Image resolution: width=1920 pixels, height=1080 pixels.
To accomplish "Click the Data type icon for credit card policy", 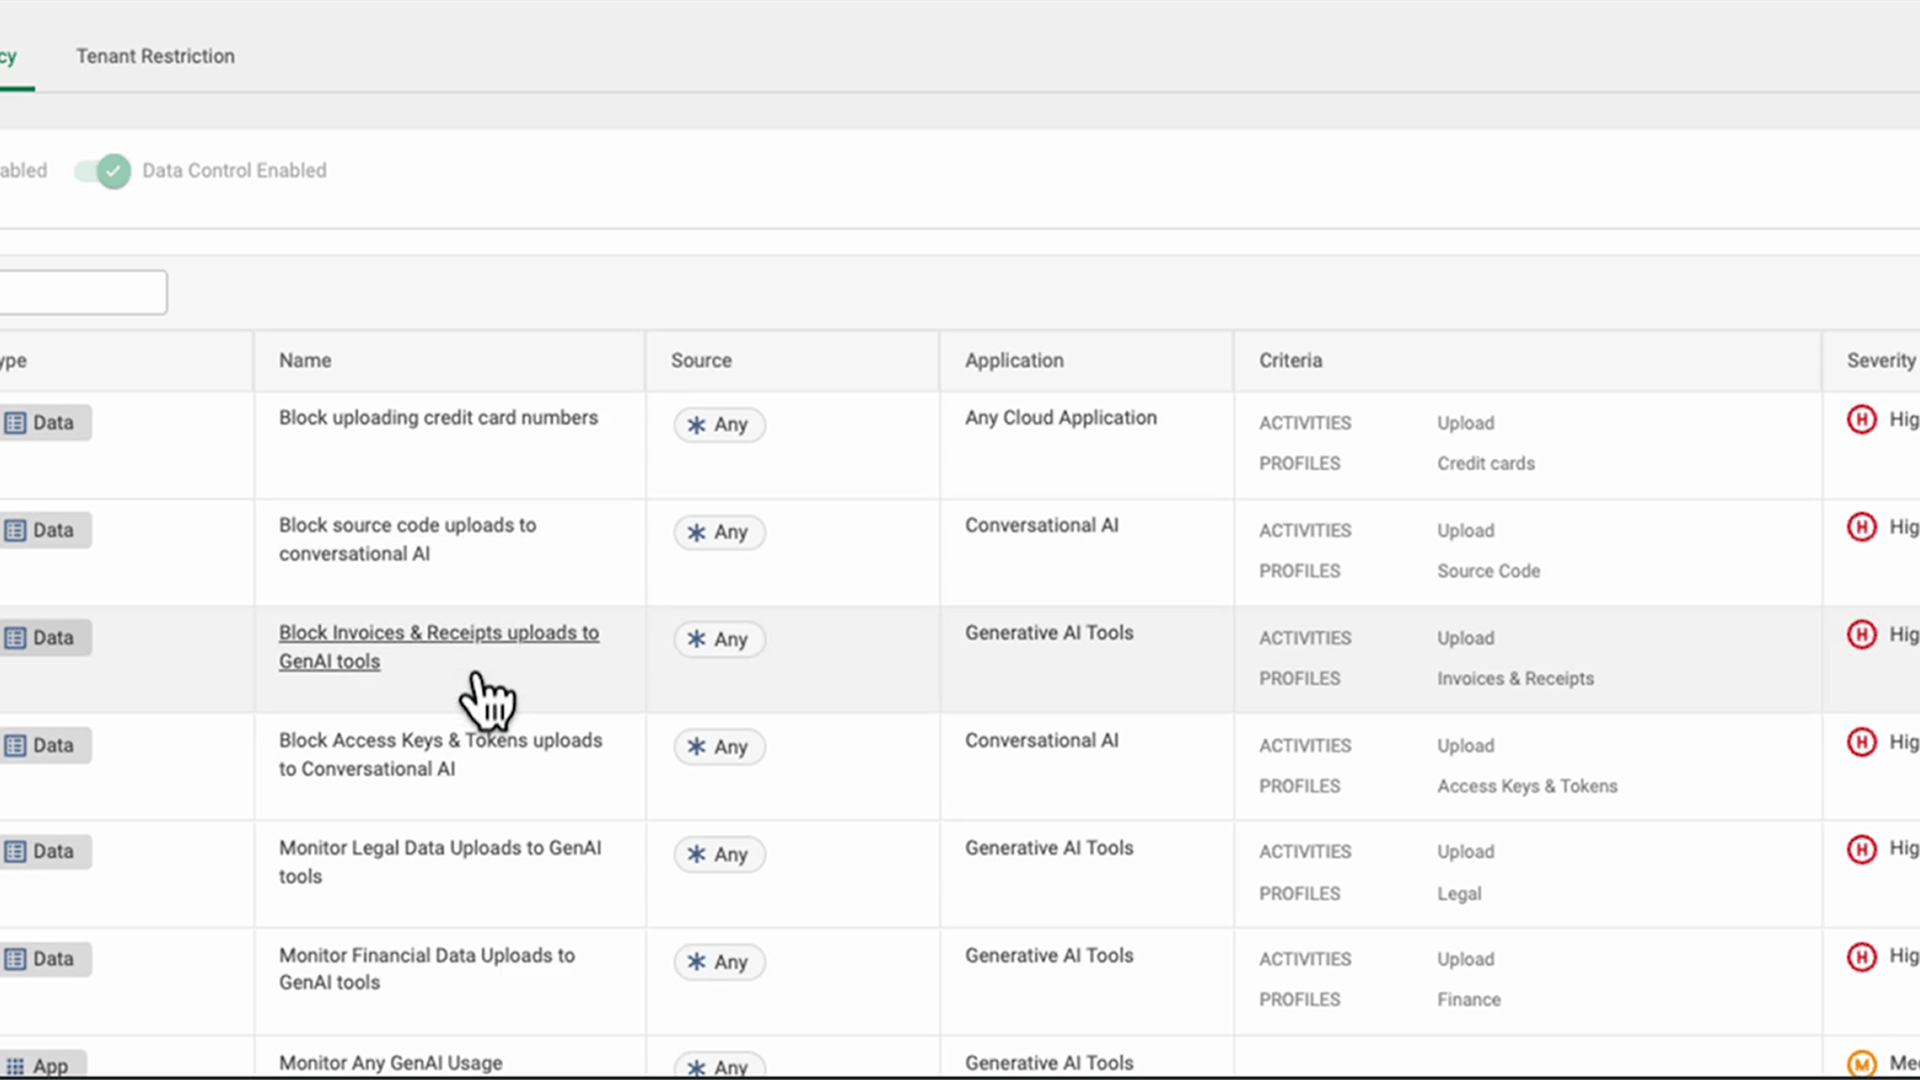I will pyautogui.click(x=15, y=423).
